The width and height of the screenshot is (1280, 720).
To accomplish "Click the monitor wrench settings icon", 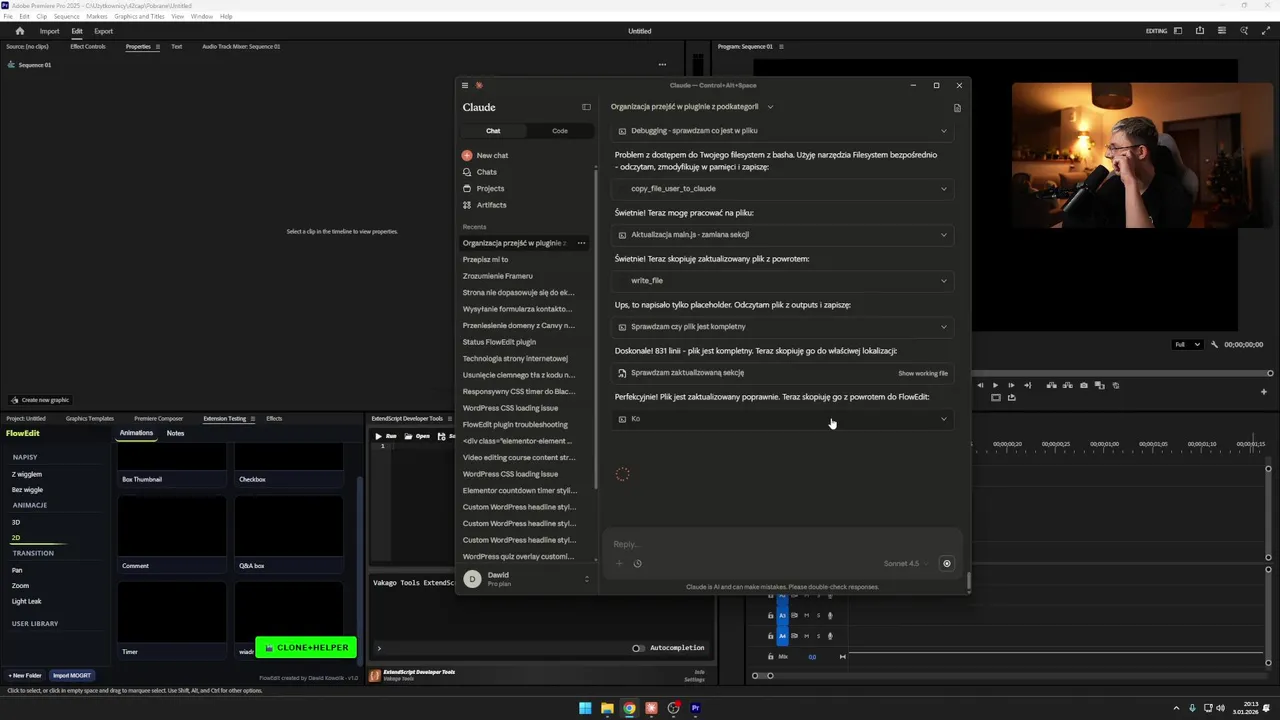I will 1214,344.
